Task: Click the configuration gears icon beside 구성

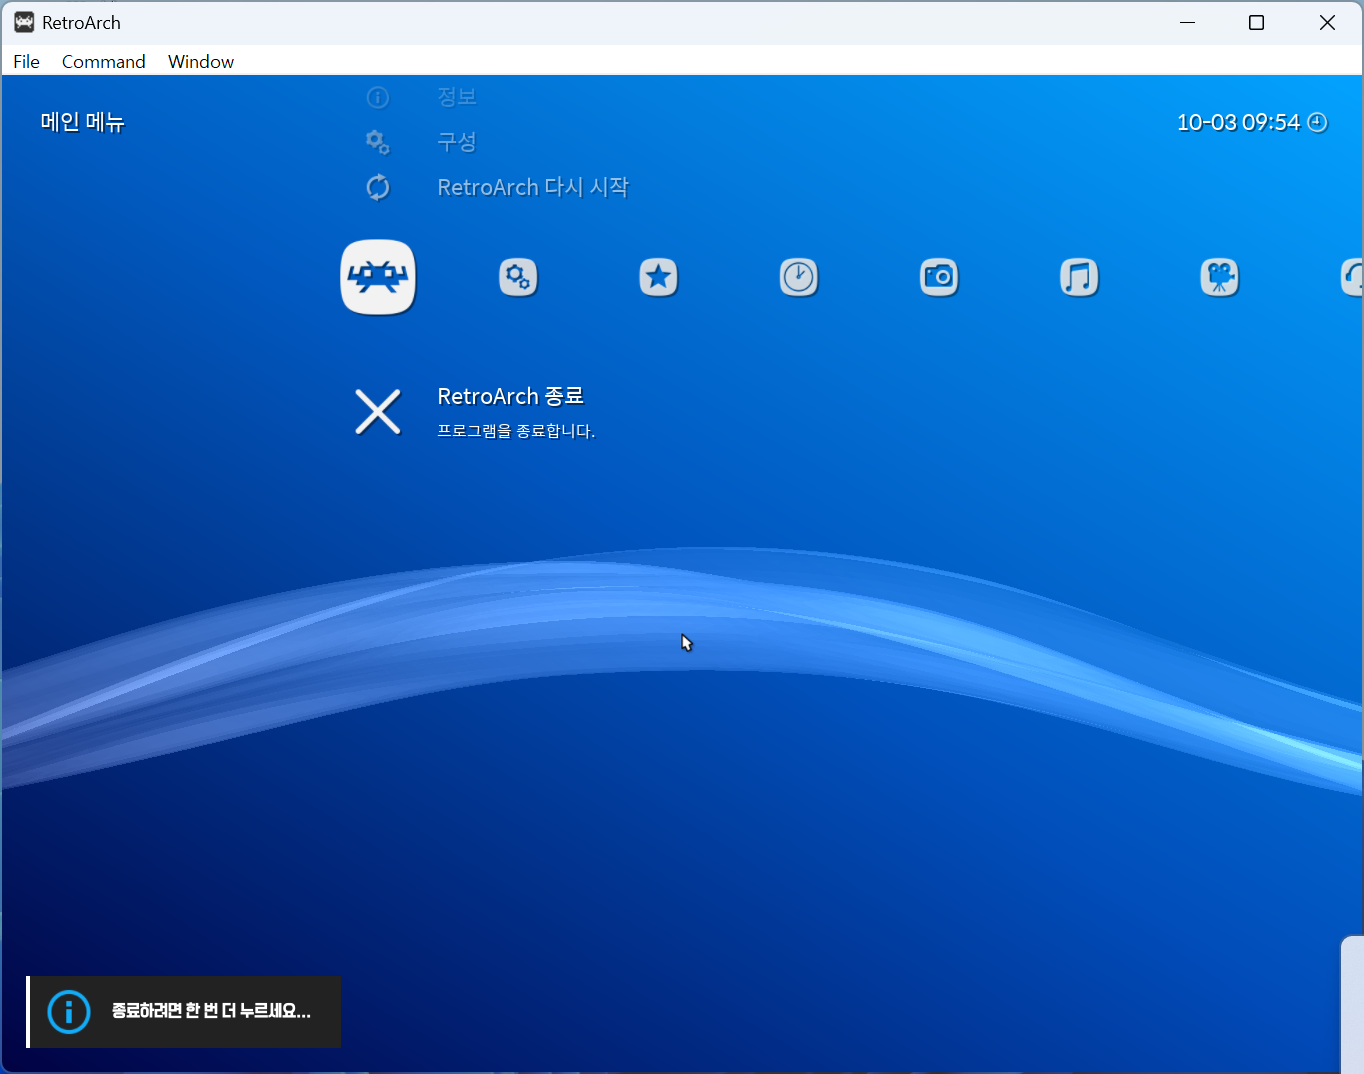Action: (378, 142)
